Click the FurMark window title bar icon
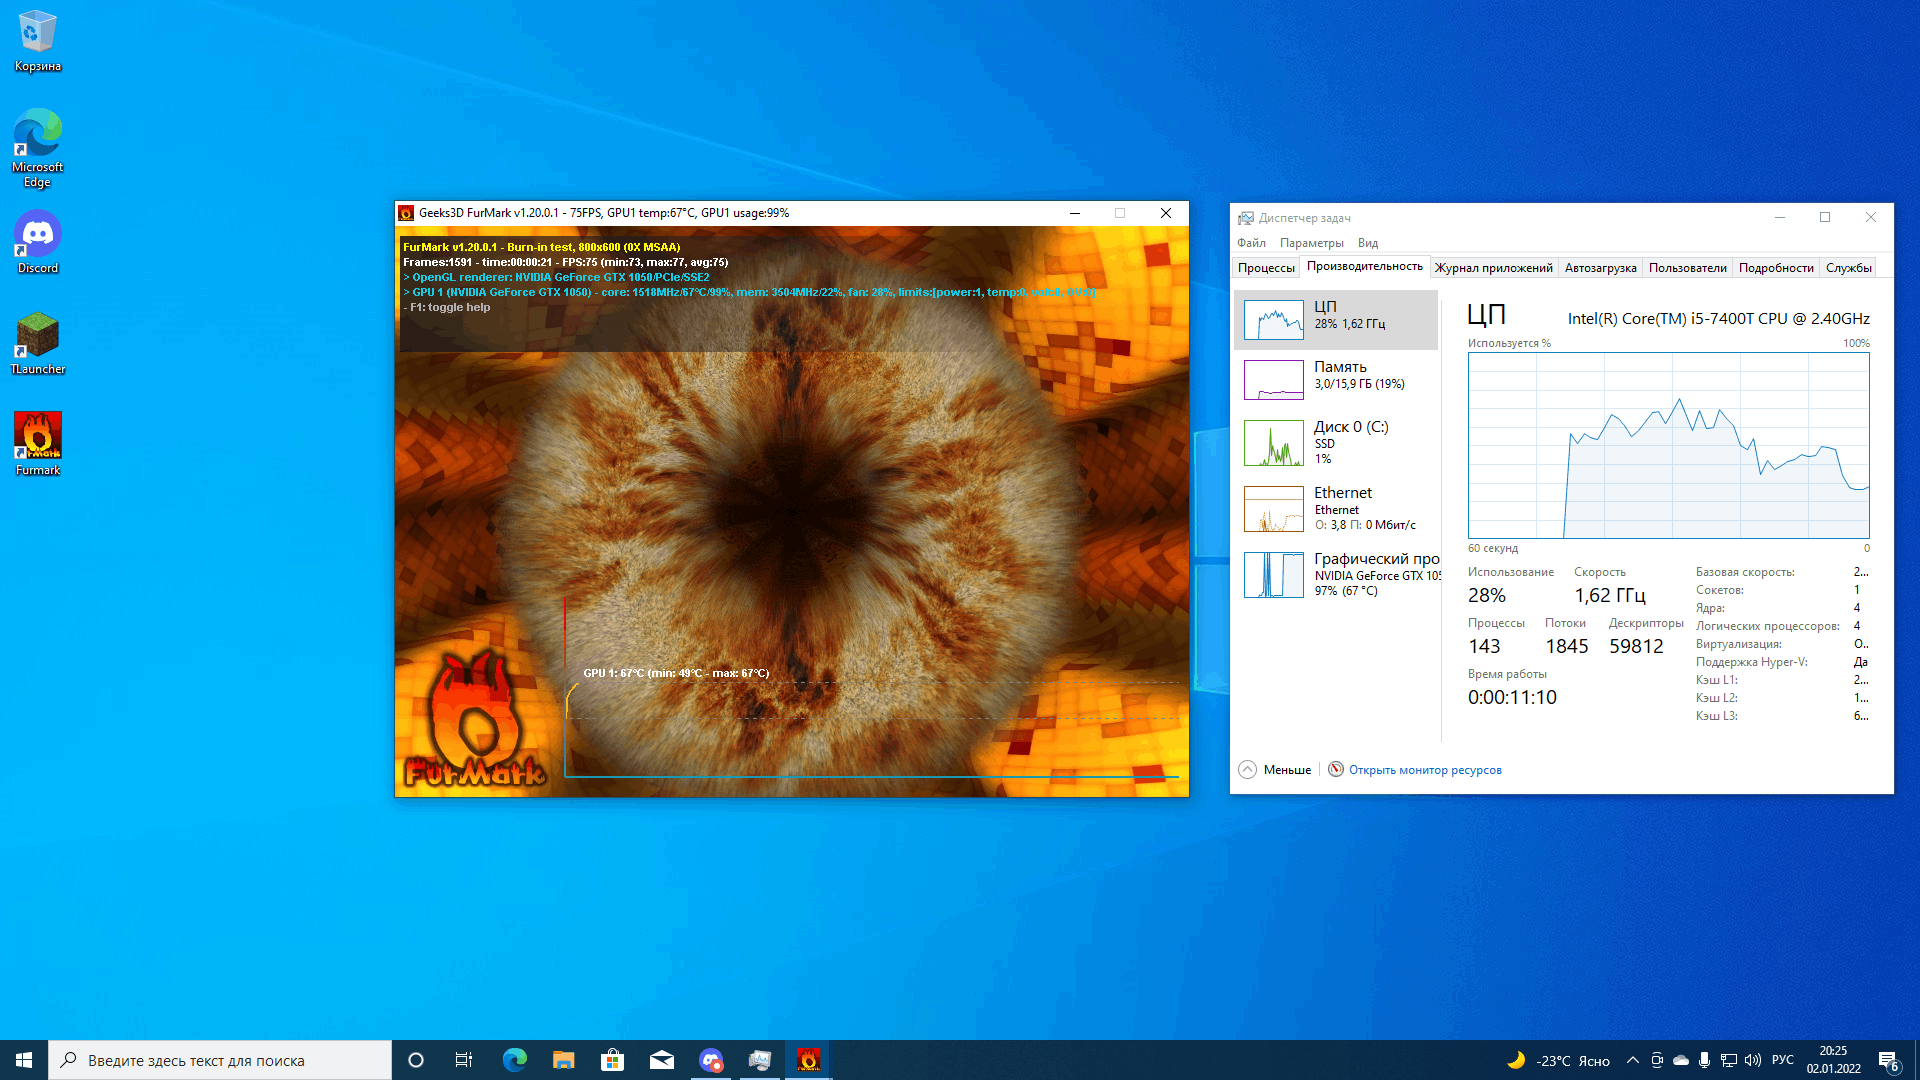Screen dimensions: 1920x1080 (x=406, y=213)
